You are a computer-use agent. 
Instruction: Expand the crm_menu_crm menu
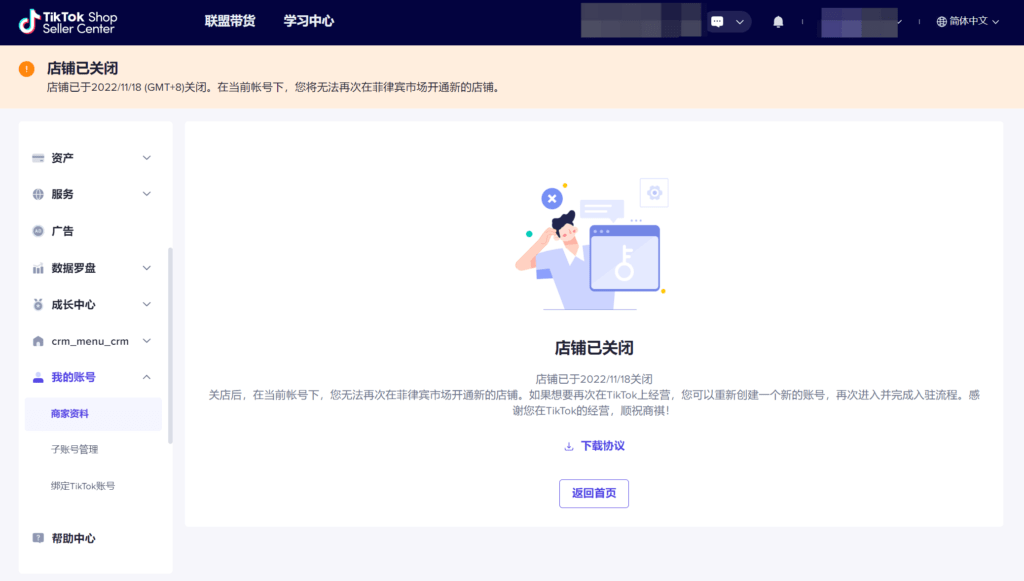pyautogui.click(x=146, y=340)
